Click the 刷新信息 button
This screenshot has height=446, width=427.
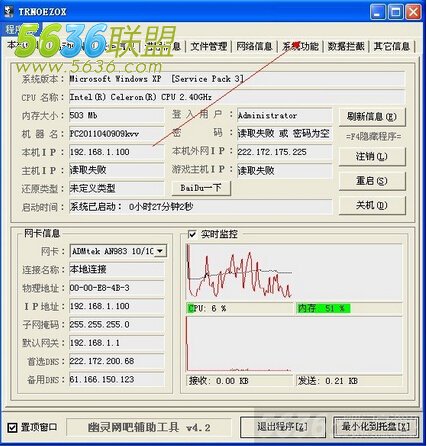[372, 117]
